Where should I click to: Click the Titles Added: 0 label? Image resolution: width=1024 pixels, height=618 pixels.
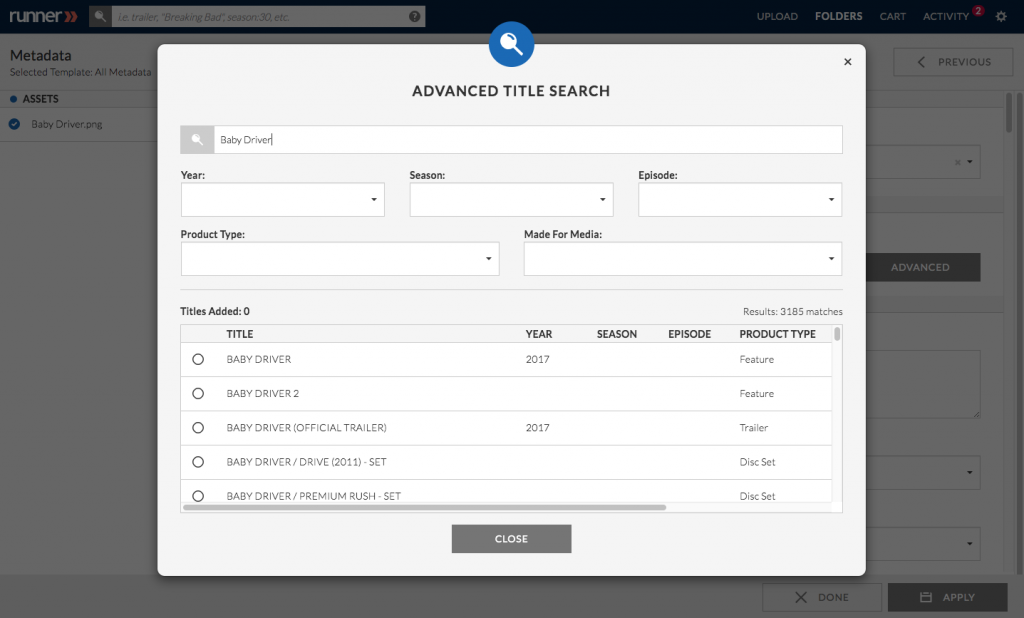215,311
